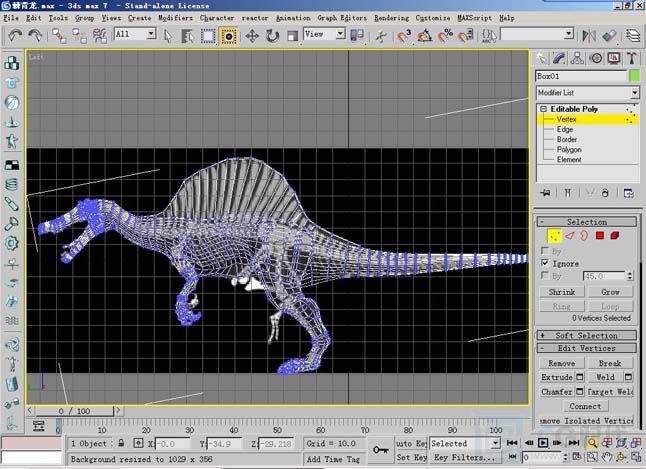Click the Box01 object name field
Image resolution: width=646 pixels, height=469 pixels.
click(581, 76)
